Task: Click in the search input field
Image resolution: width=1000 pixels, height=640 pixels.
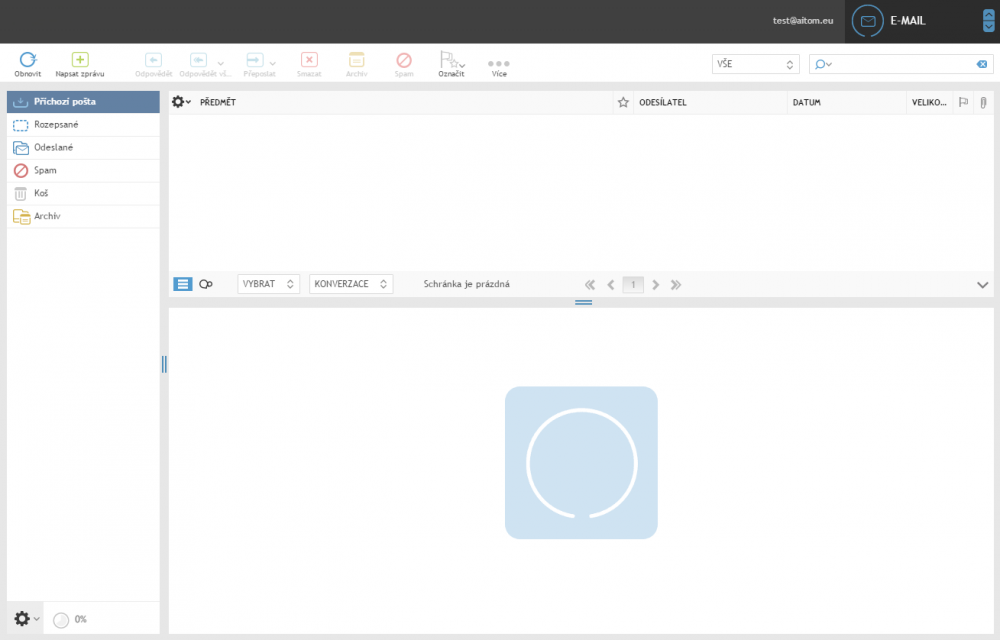Action: 900,64
